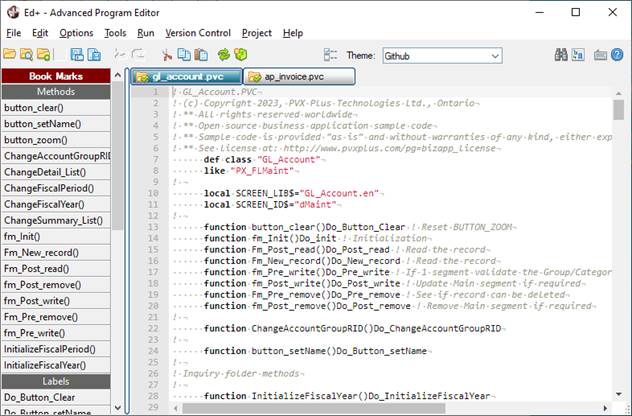Click the list view icon beside Theme

pos(331,55)
